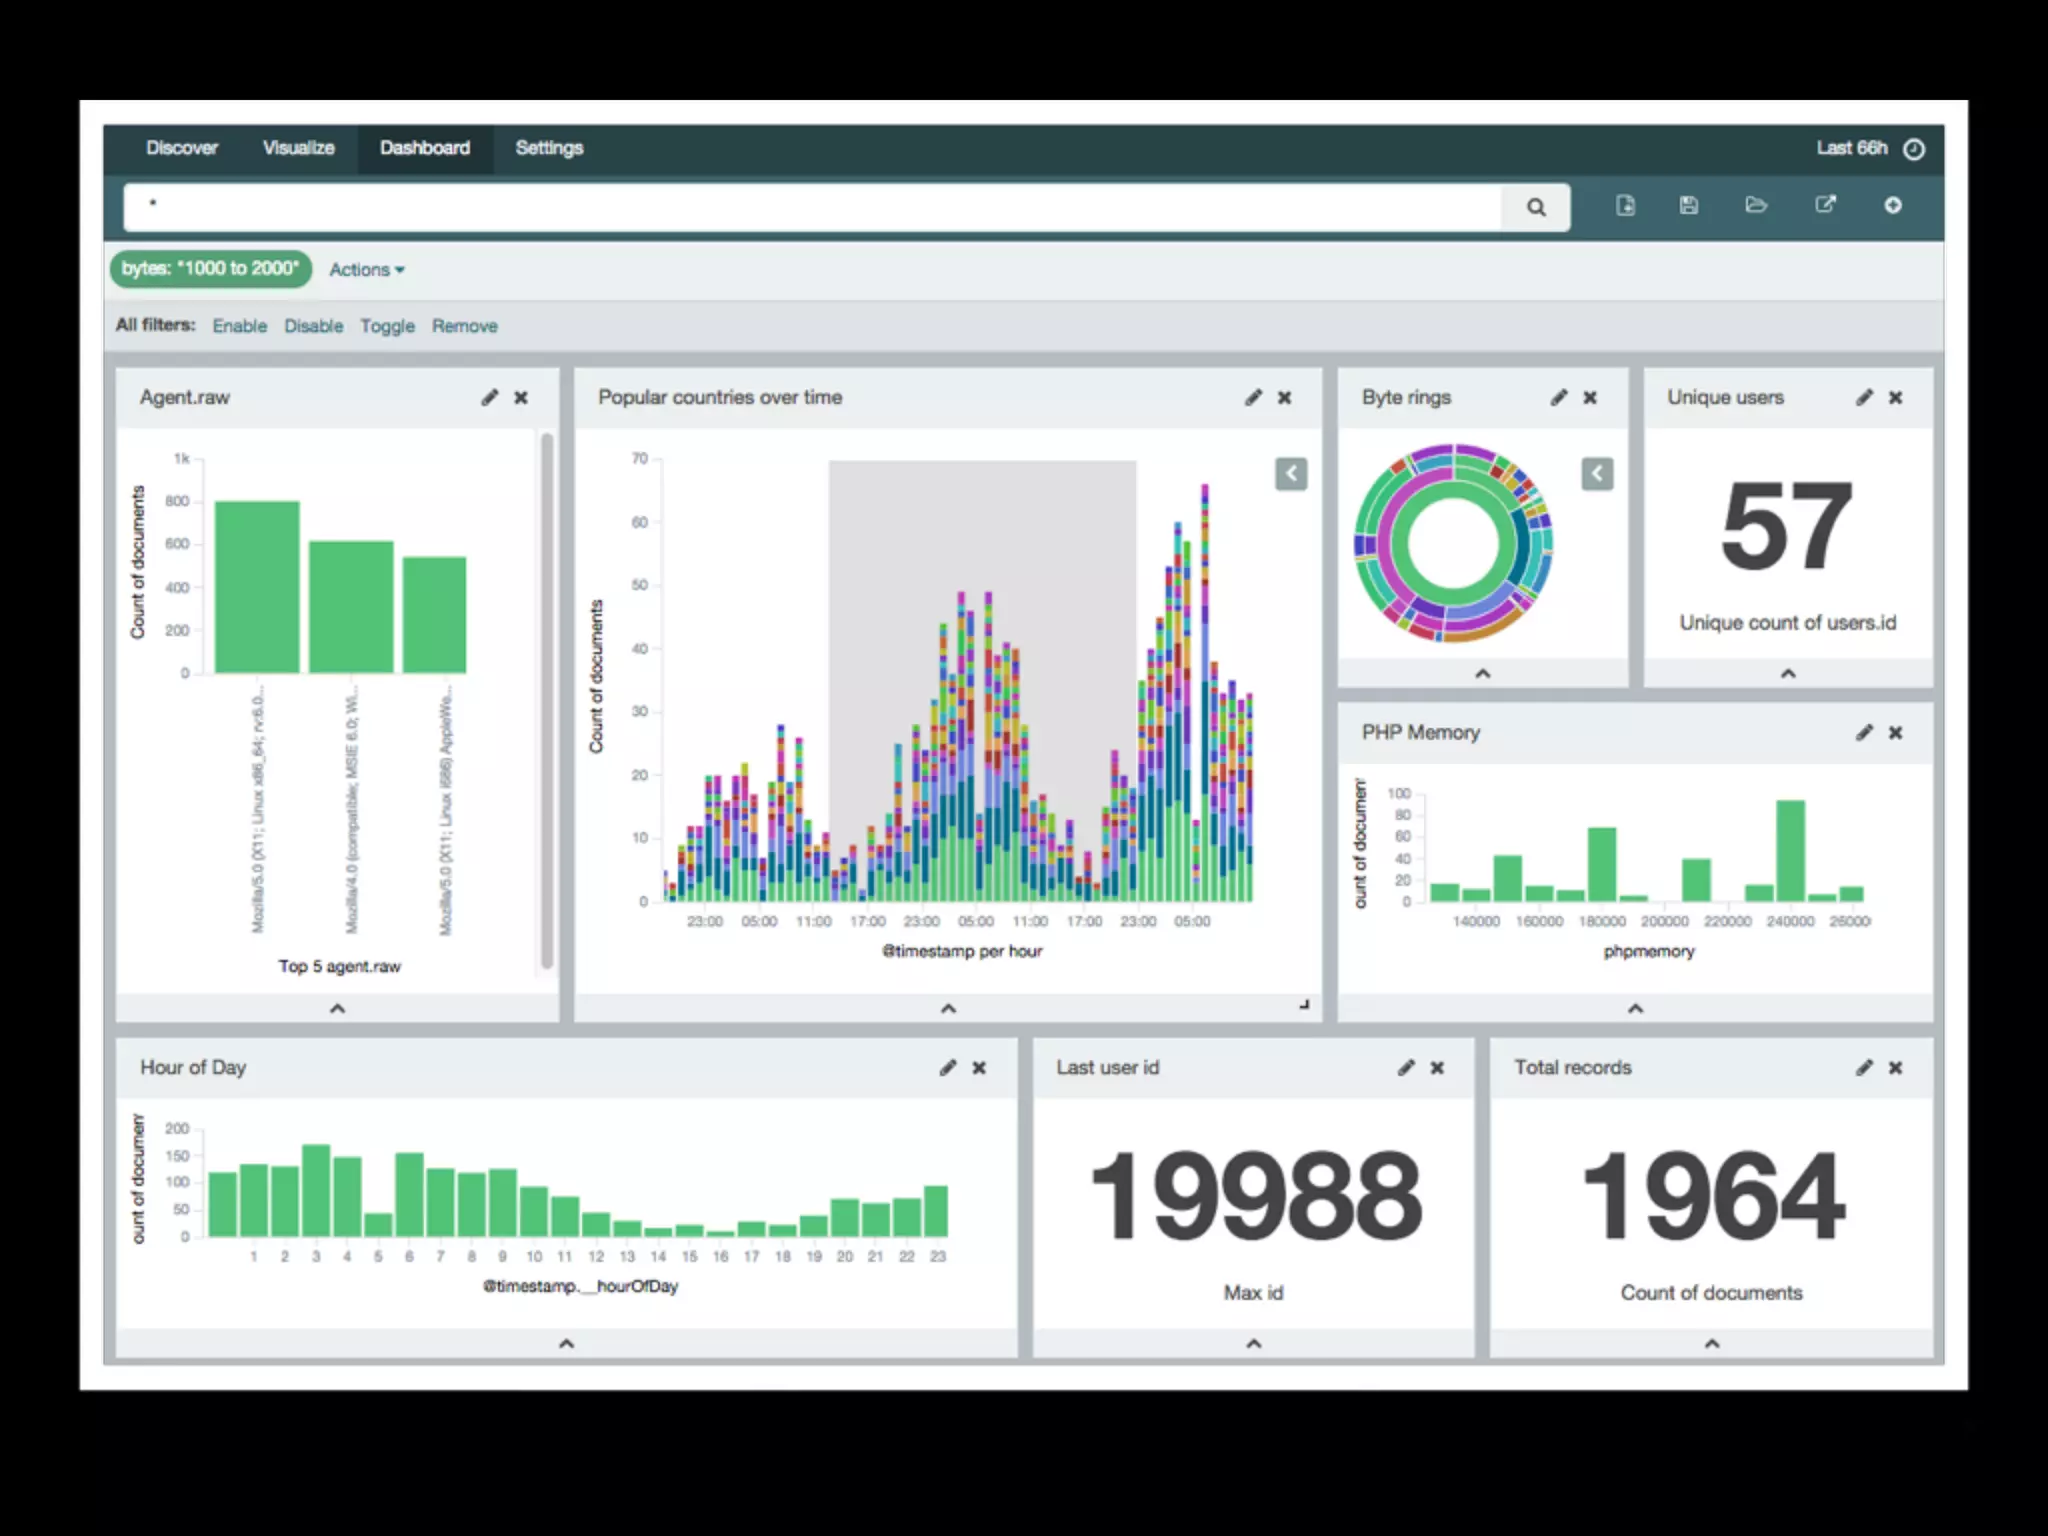2048x1536 pixels.
Task: Toggle legend on Byte rings chart
Action: [x=1597, y=473]
